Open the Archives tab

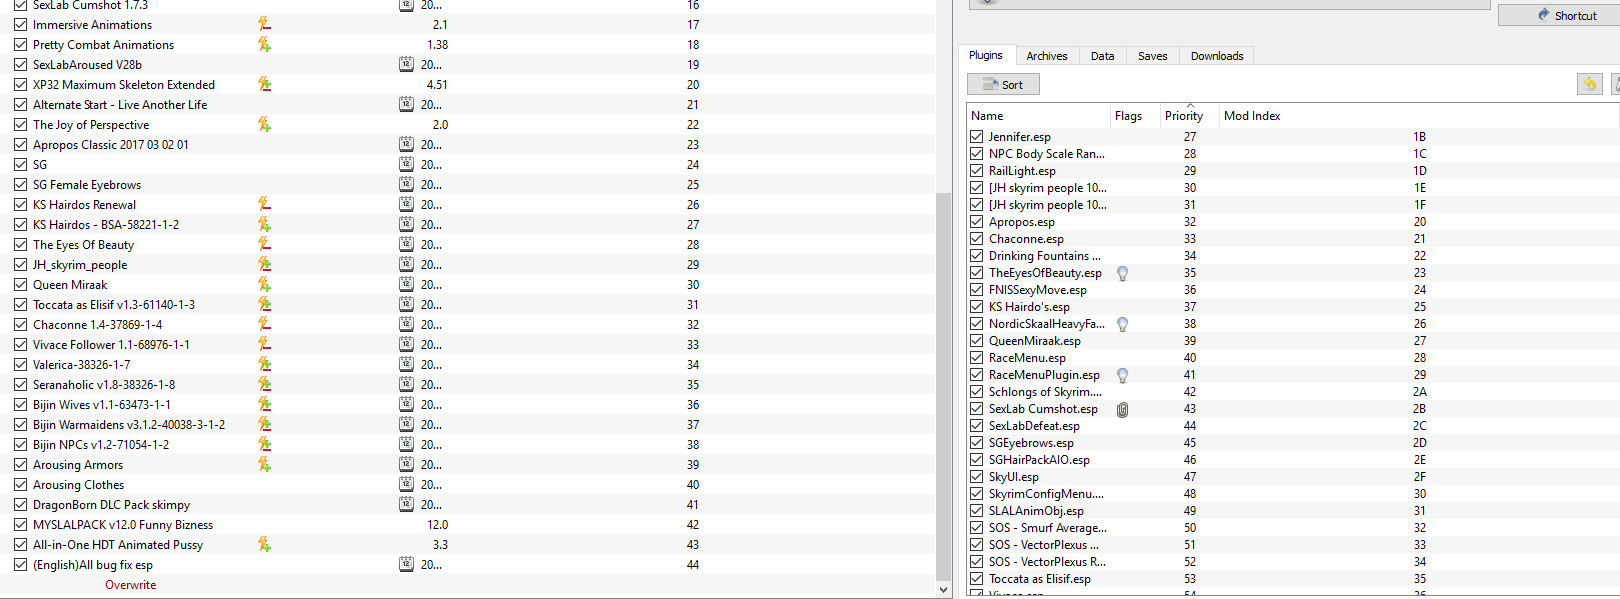(1046, 56)
